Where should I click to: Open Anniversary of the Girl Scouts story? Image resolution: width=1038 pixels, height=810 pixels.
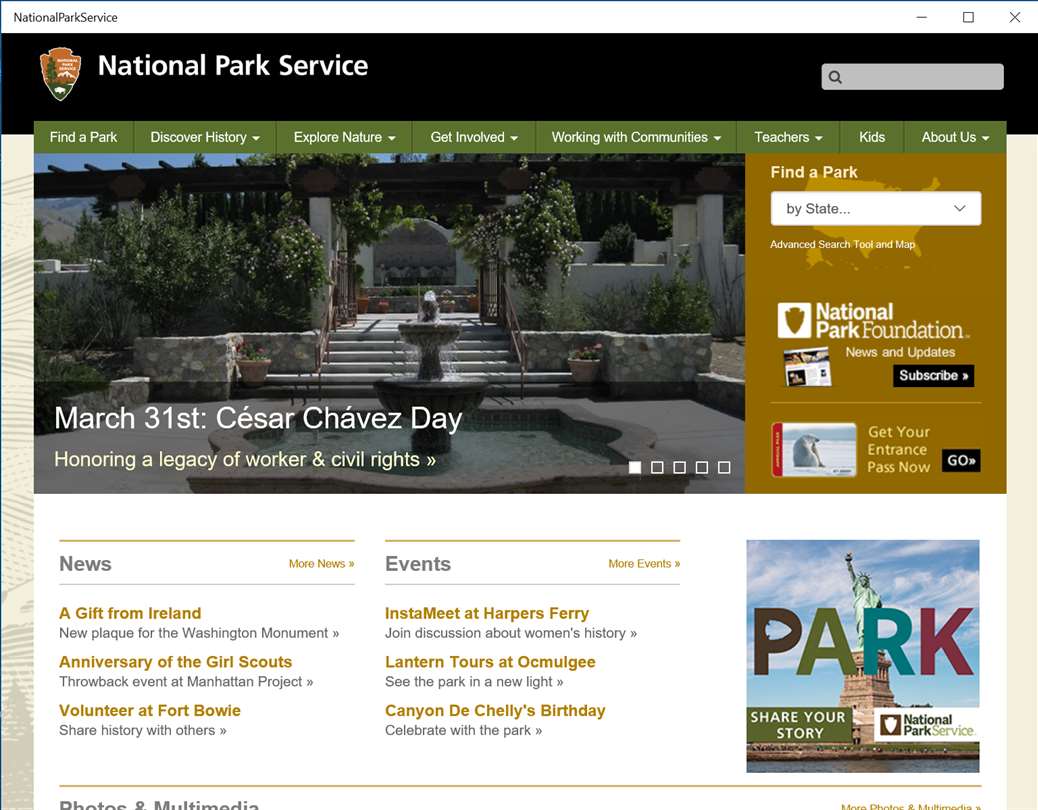175,662
